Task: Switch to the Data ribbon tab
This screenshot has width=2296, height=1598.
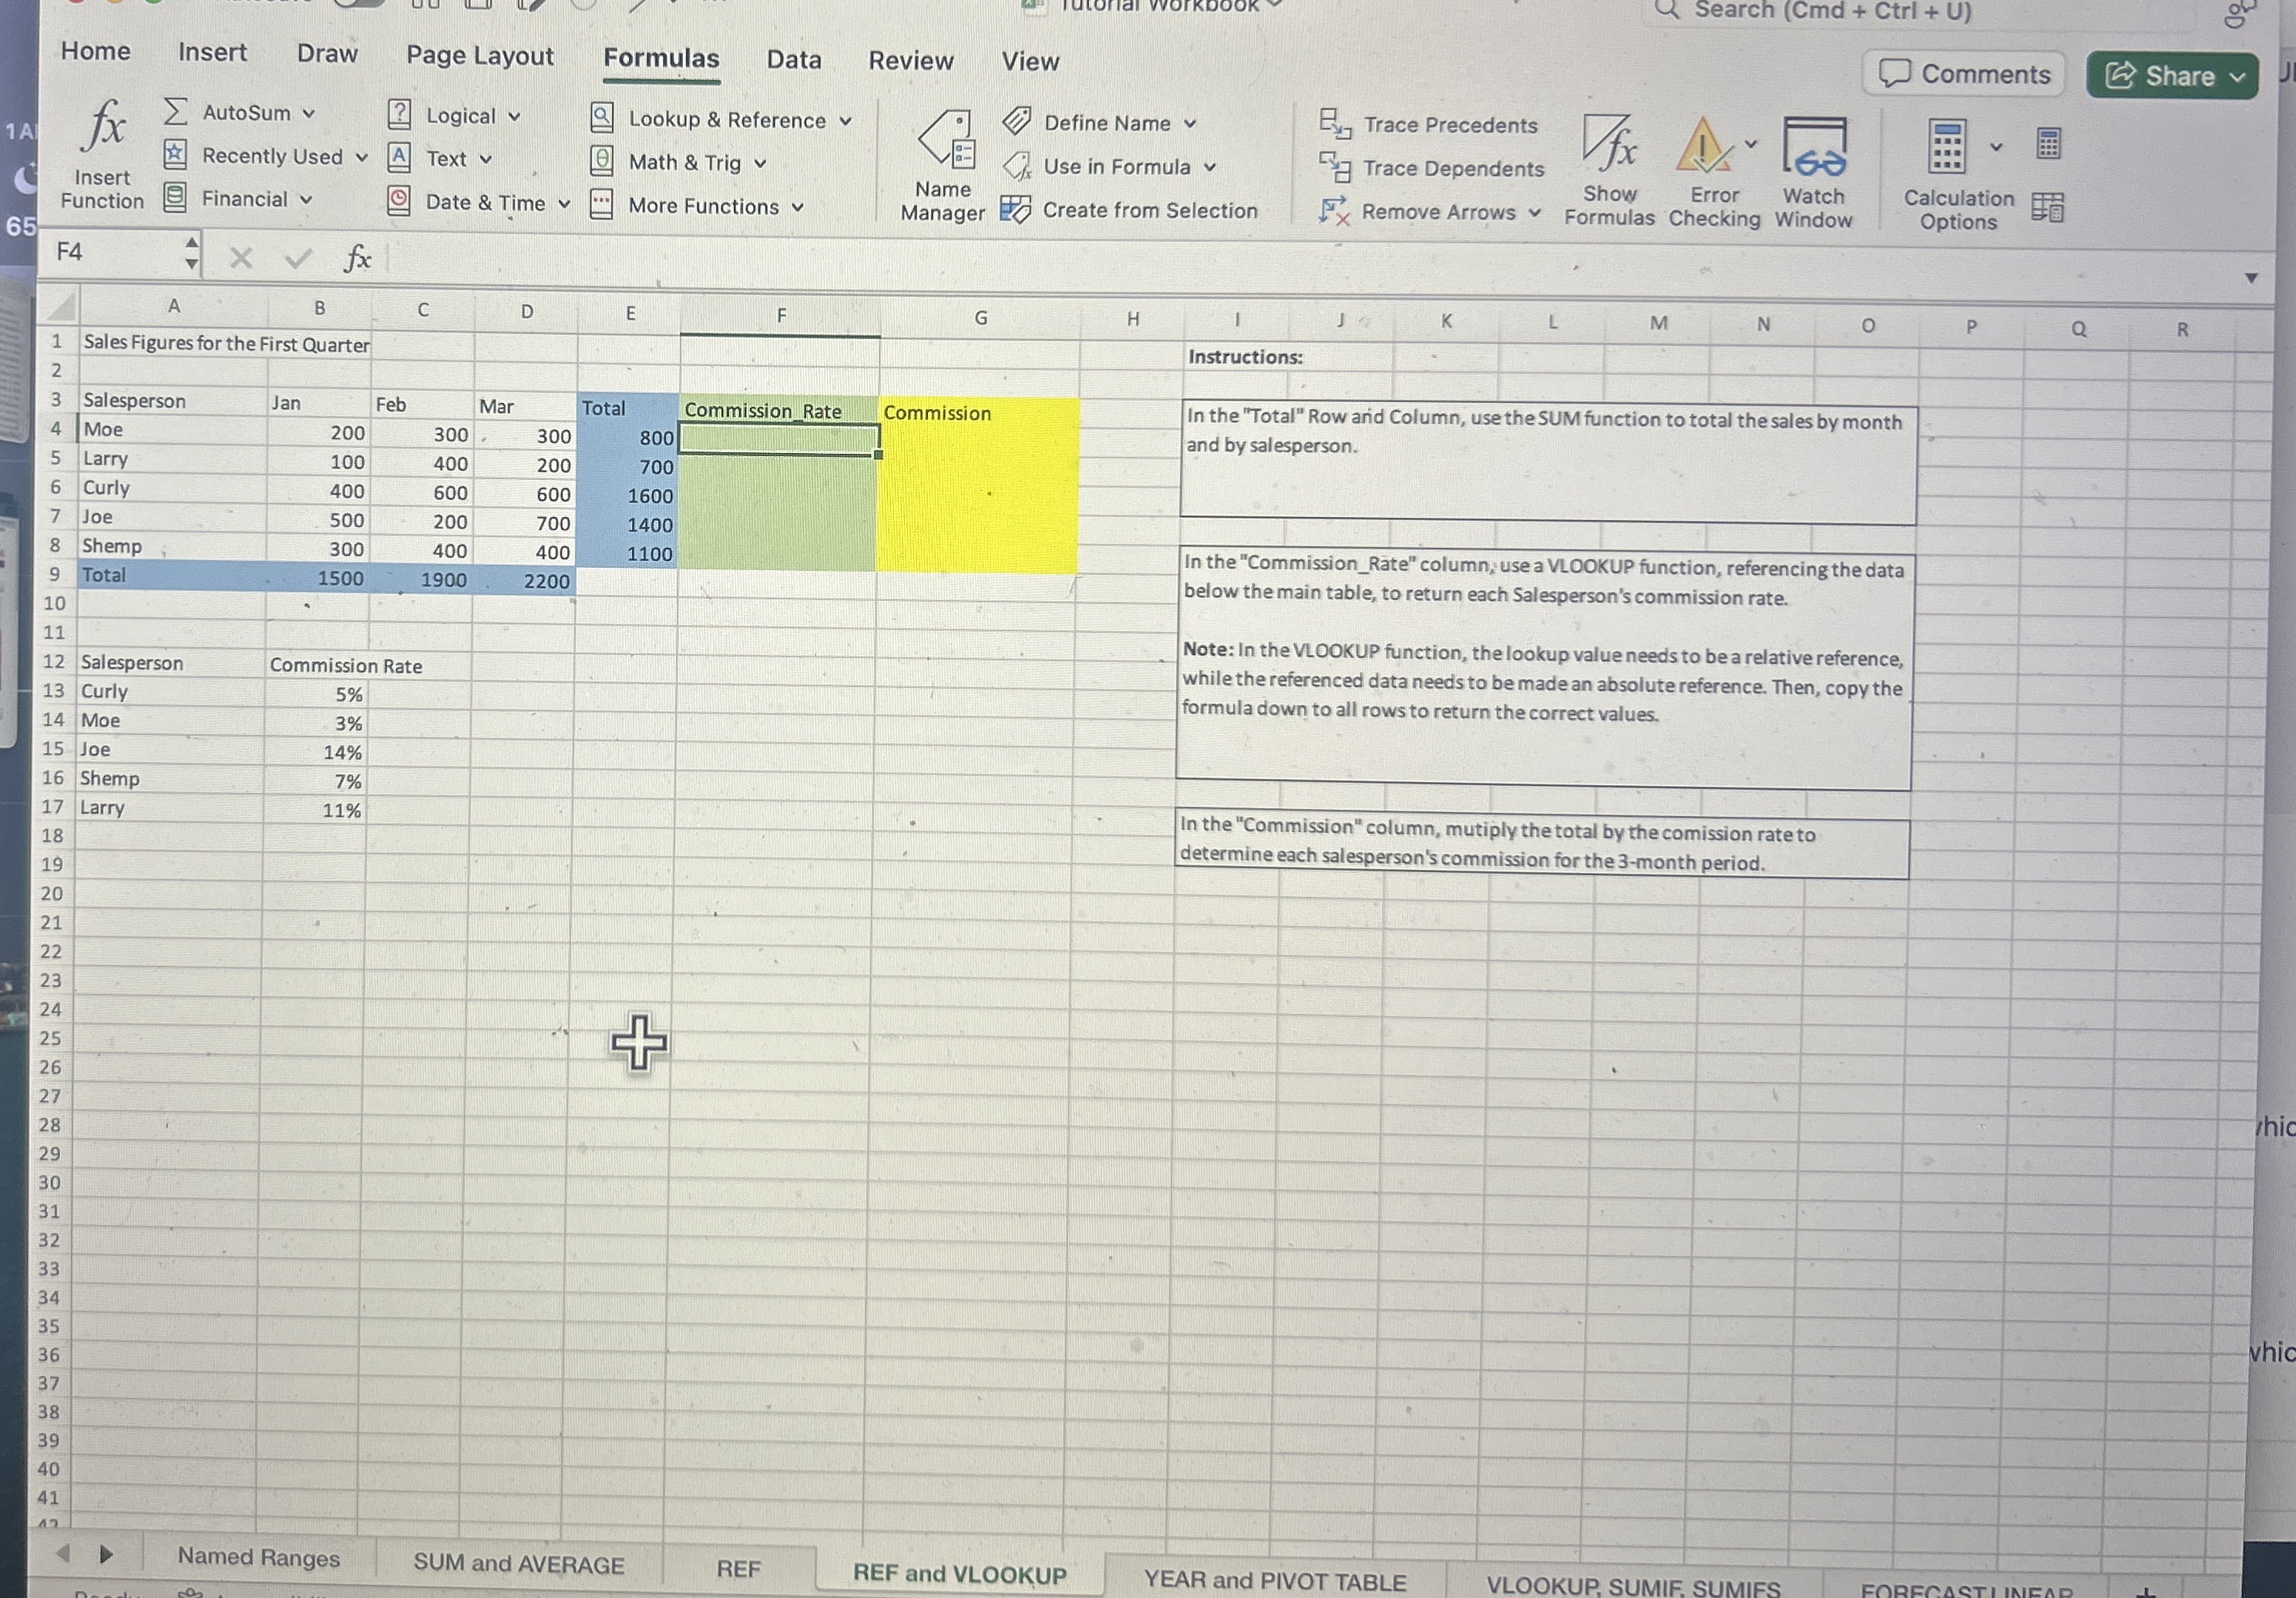Action: [x=793, y=60]
